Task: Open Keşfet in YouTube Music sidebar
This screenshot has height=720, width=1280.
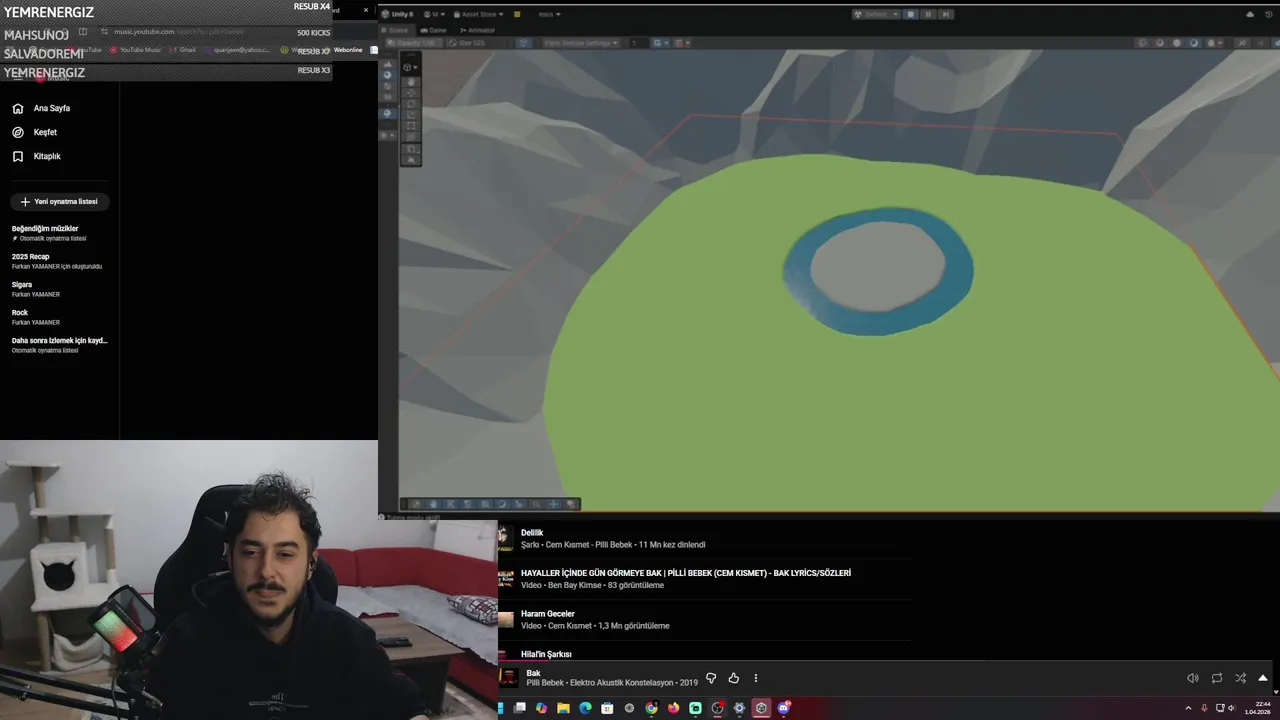Action: pos(46,132)
